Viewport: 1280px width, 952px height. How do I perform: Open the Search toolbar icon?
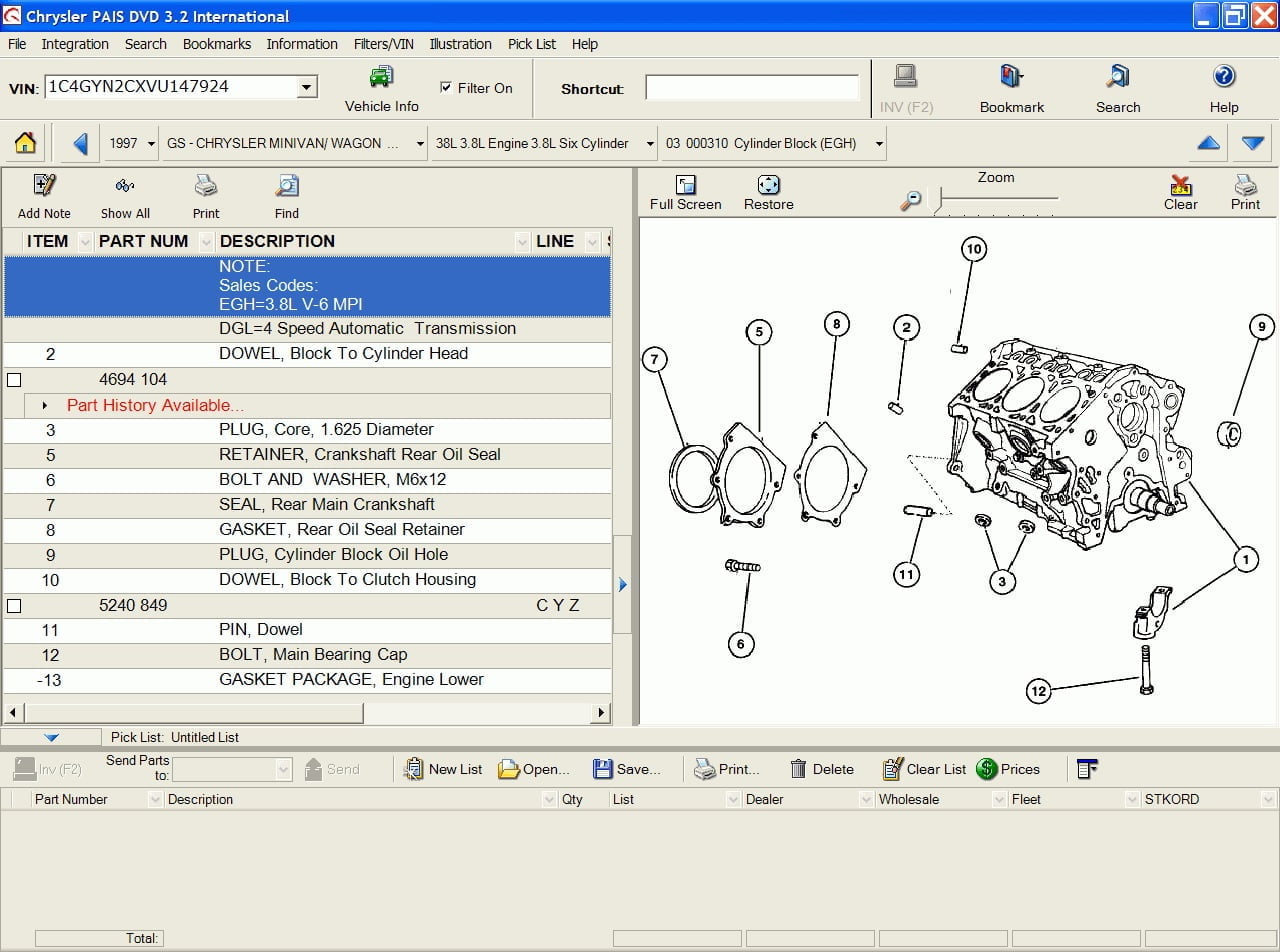1117,77
